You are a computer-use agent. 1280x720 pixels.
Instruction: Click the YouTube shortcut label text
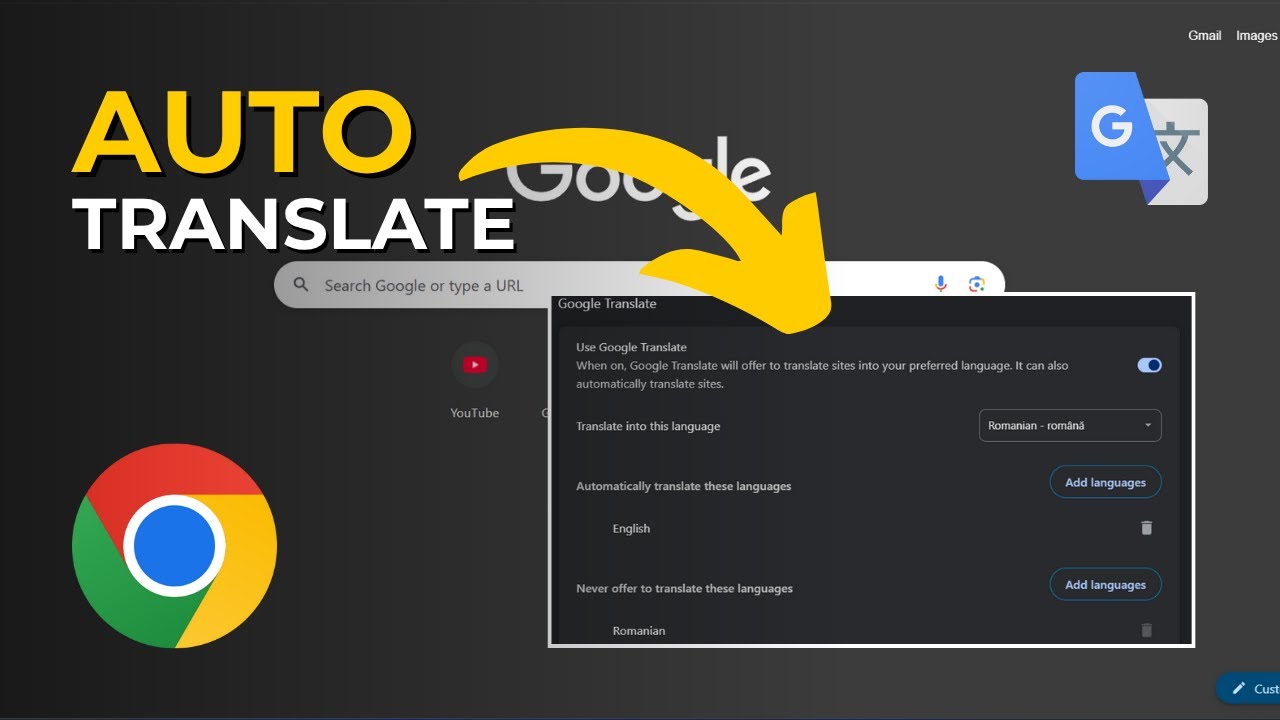coord(474,413)
